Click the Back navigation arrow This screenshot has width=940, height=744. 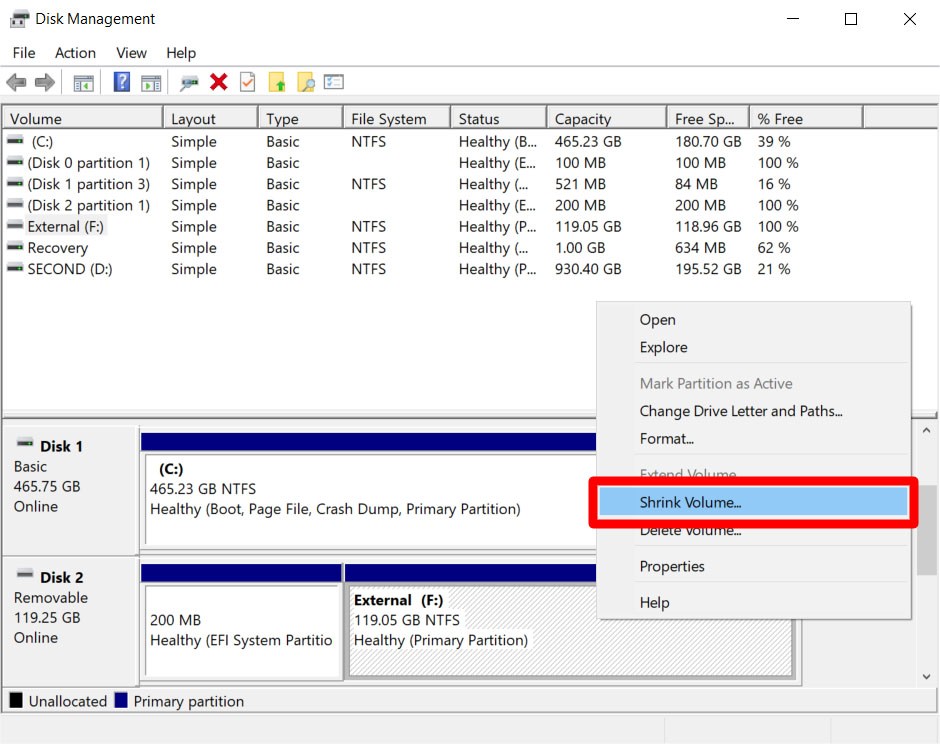point(16,81)
